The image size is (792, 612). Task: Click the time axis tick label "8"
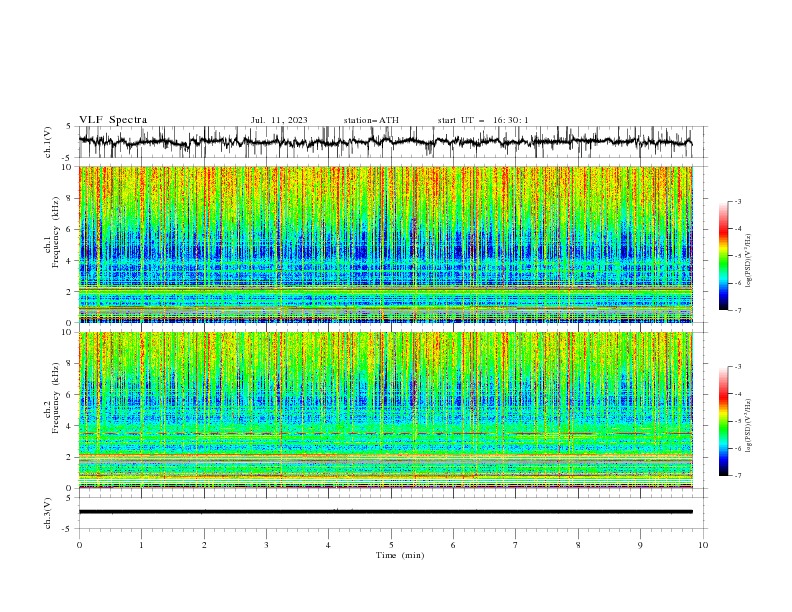pos(578,545)
